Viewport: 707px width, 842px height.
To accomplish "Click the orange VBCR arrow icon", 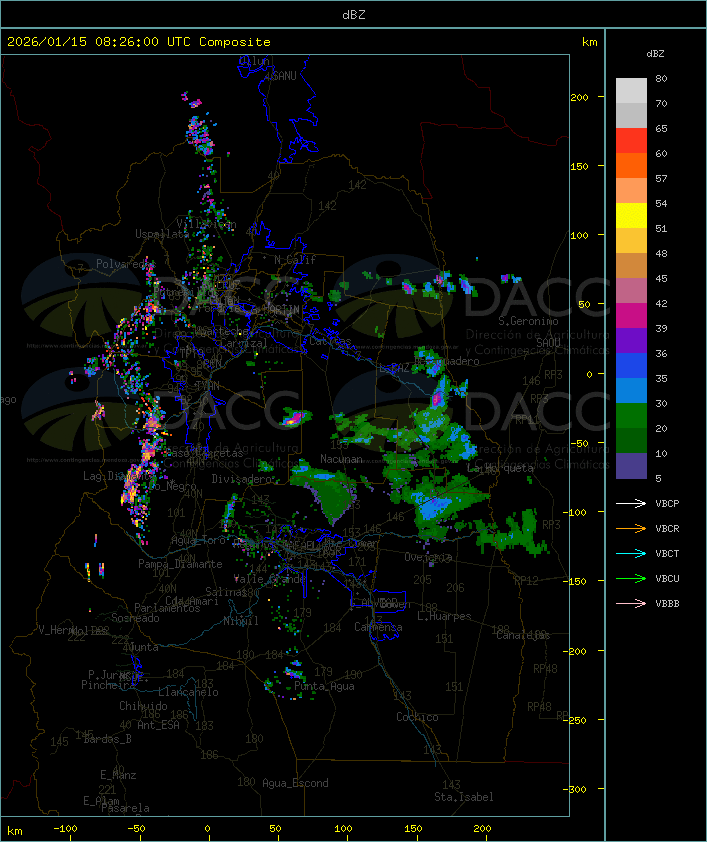I will click(631, 528).
